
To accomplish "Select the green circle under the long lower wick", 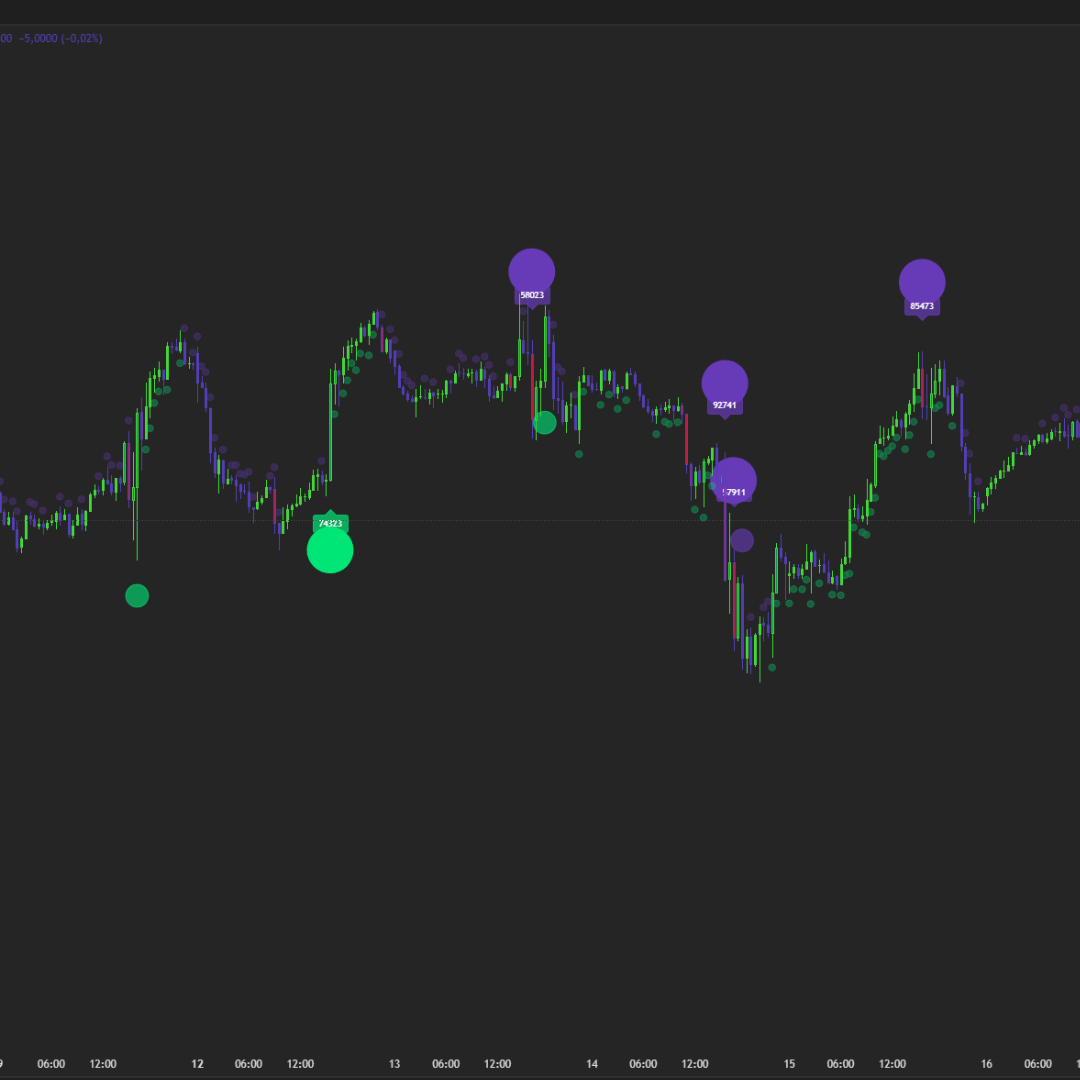I will pos(137,596).
